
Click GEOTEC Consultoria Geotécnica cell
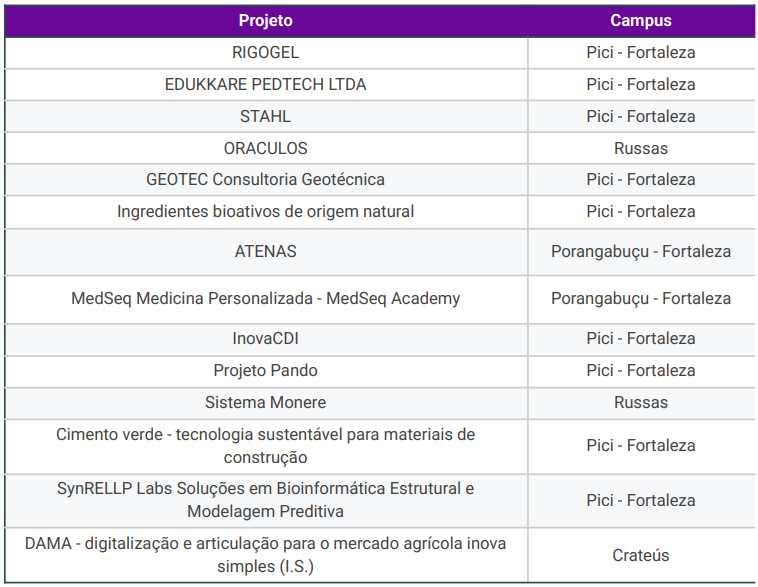pos(265,180)
